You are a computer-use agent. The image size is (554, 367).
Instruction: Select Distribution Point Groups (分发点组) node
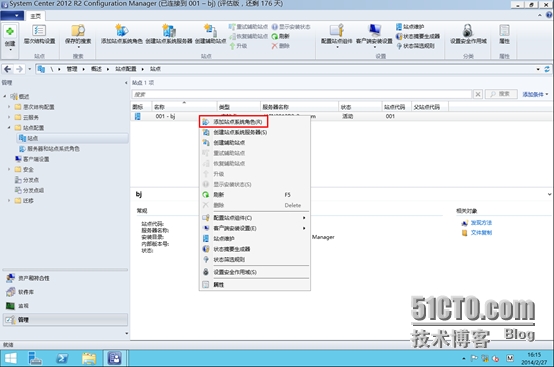pyautogui.click(x=29, y=190)
